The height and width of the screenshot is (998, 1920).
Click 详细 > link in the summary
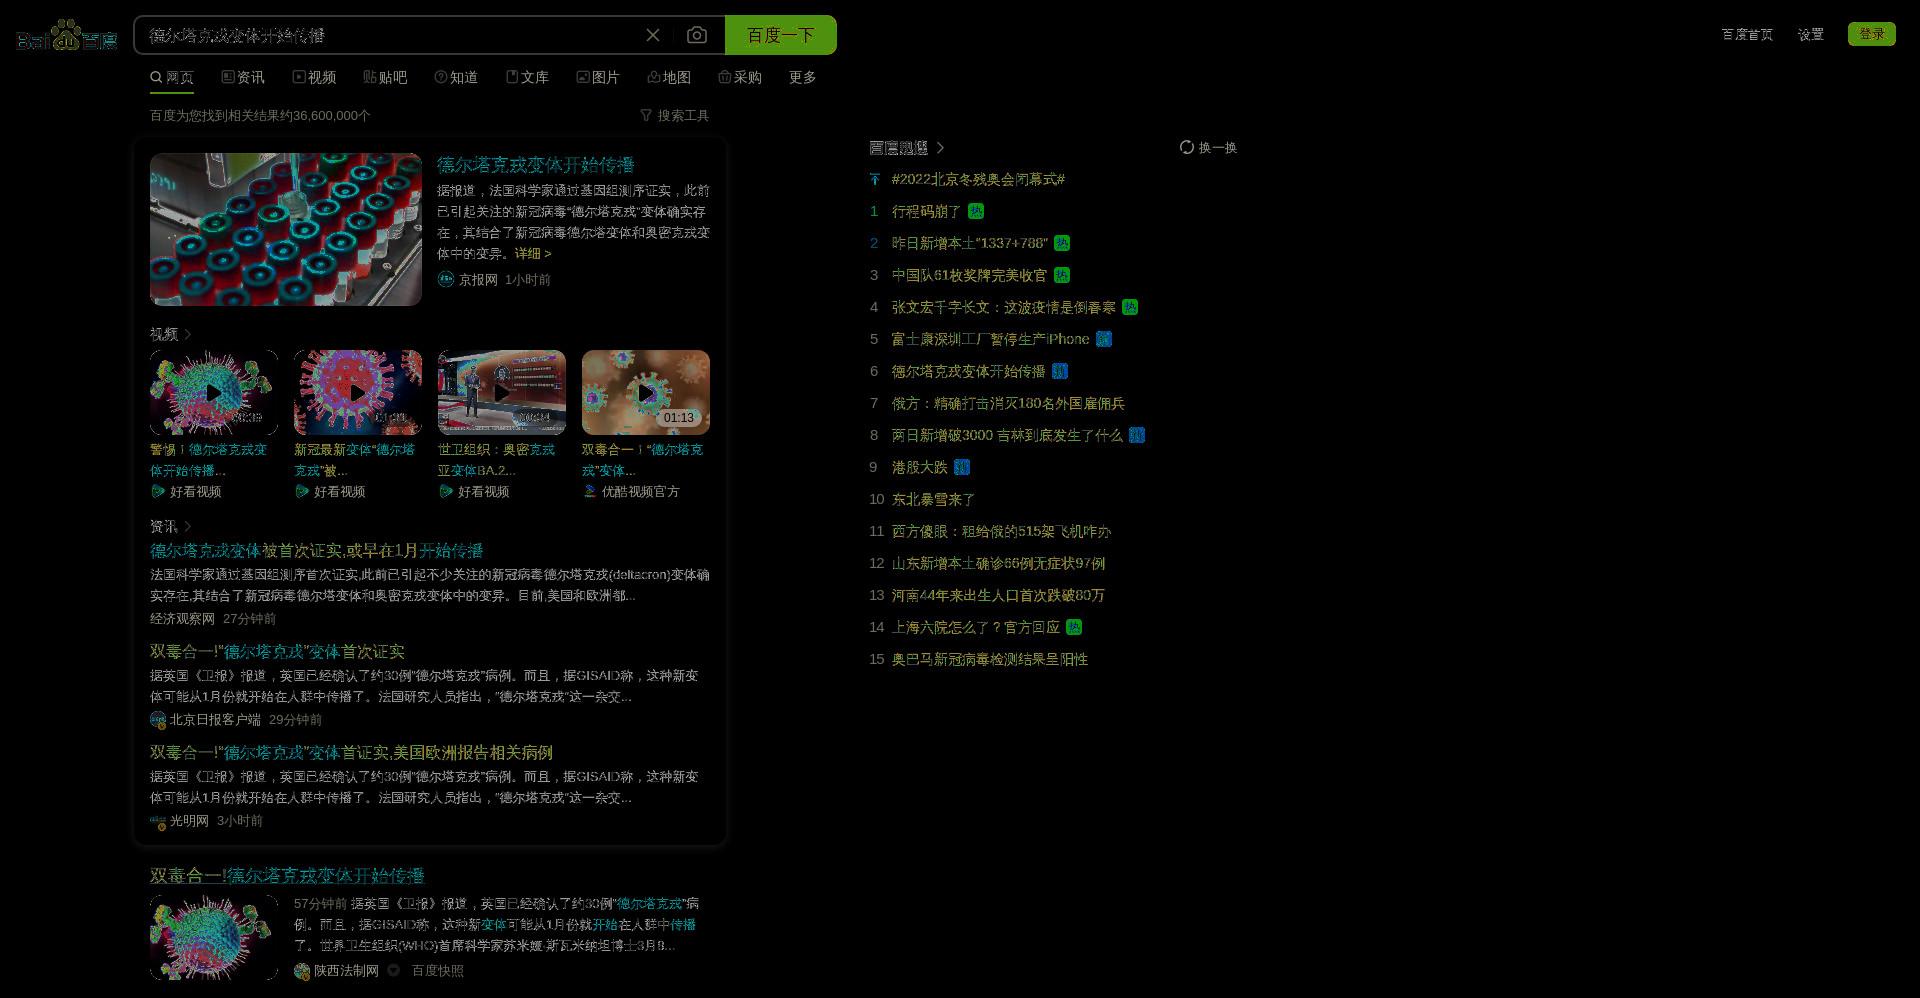click(533, 254)
